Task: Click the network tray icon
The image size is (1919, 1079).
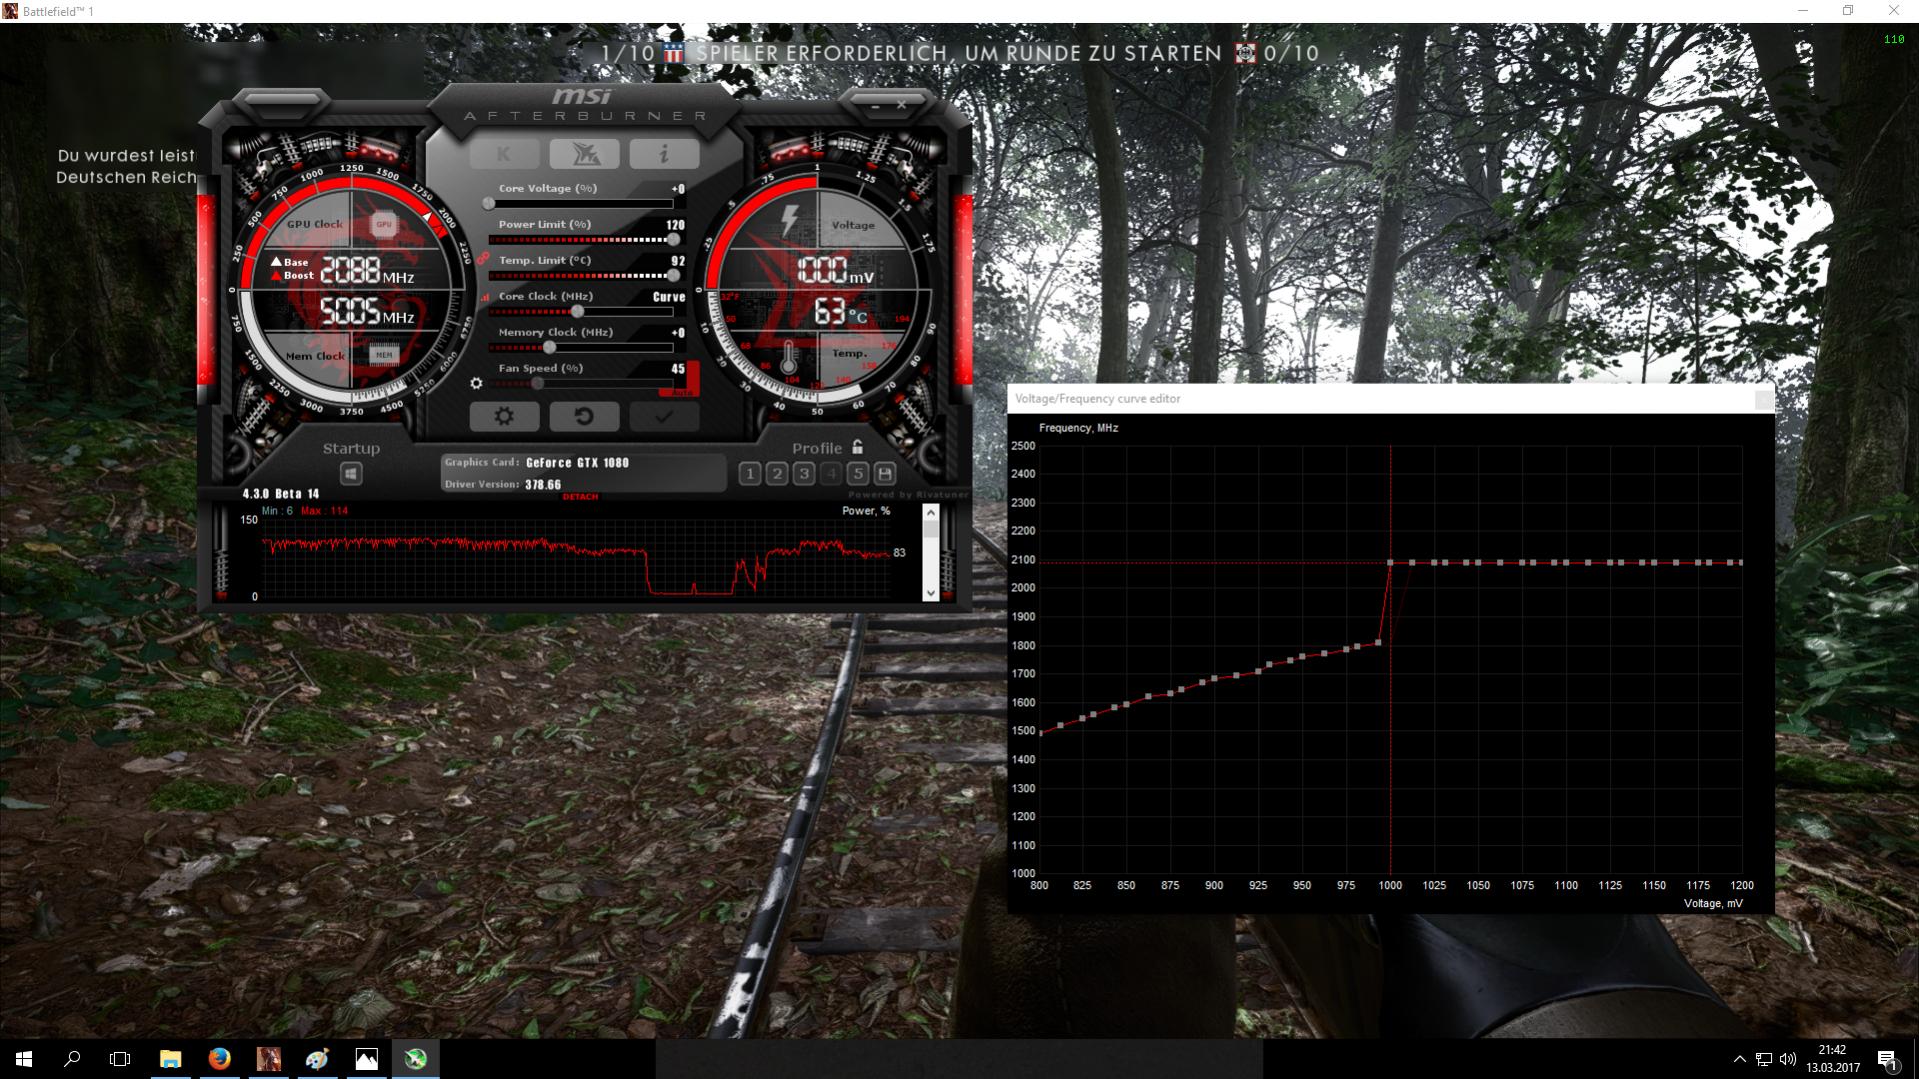Action: [x=1764, y=1059]
